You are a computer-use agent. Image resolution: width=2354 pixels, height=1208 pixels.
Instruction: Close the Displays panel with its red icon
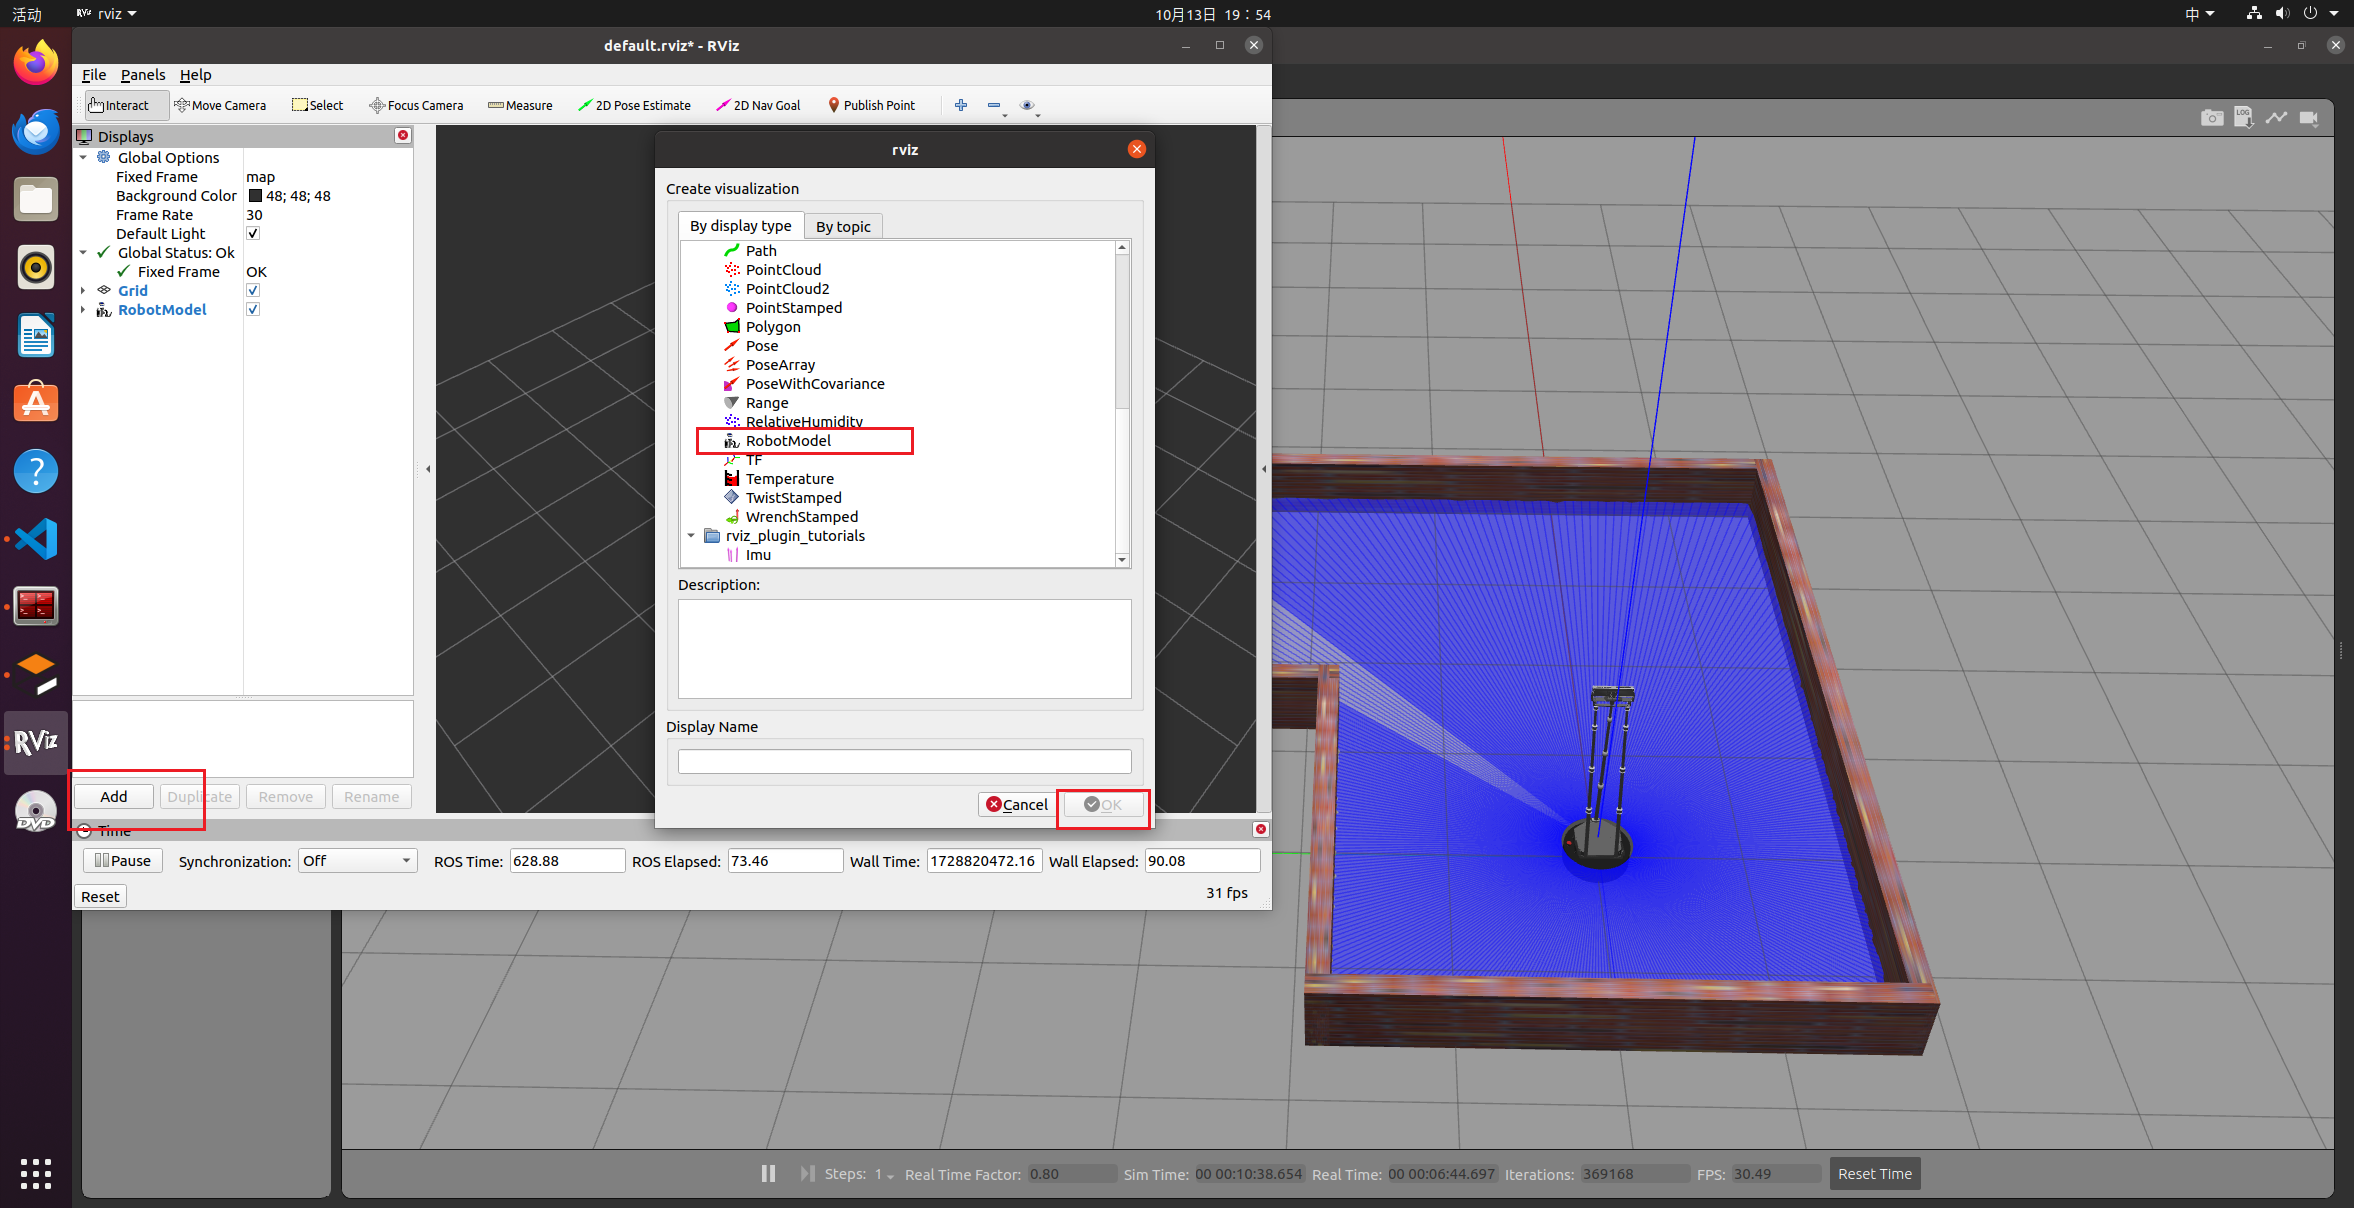coord(403,135)
